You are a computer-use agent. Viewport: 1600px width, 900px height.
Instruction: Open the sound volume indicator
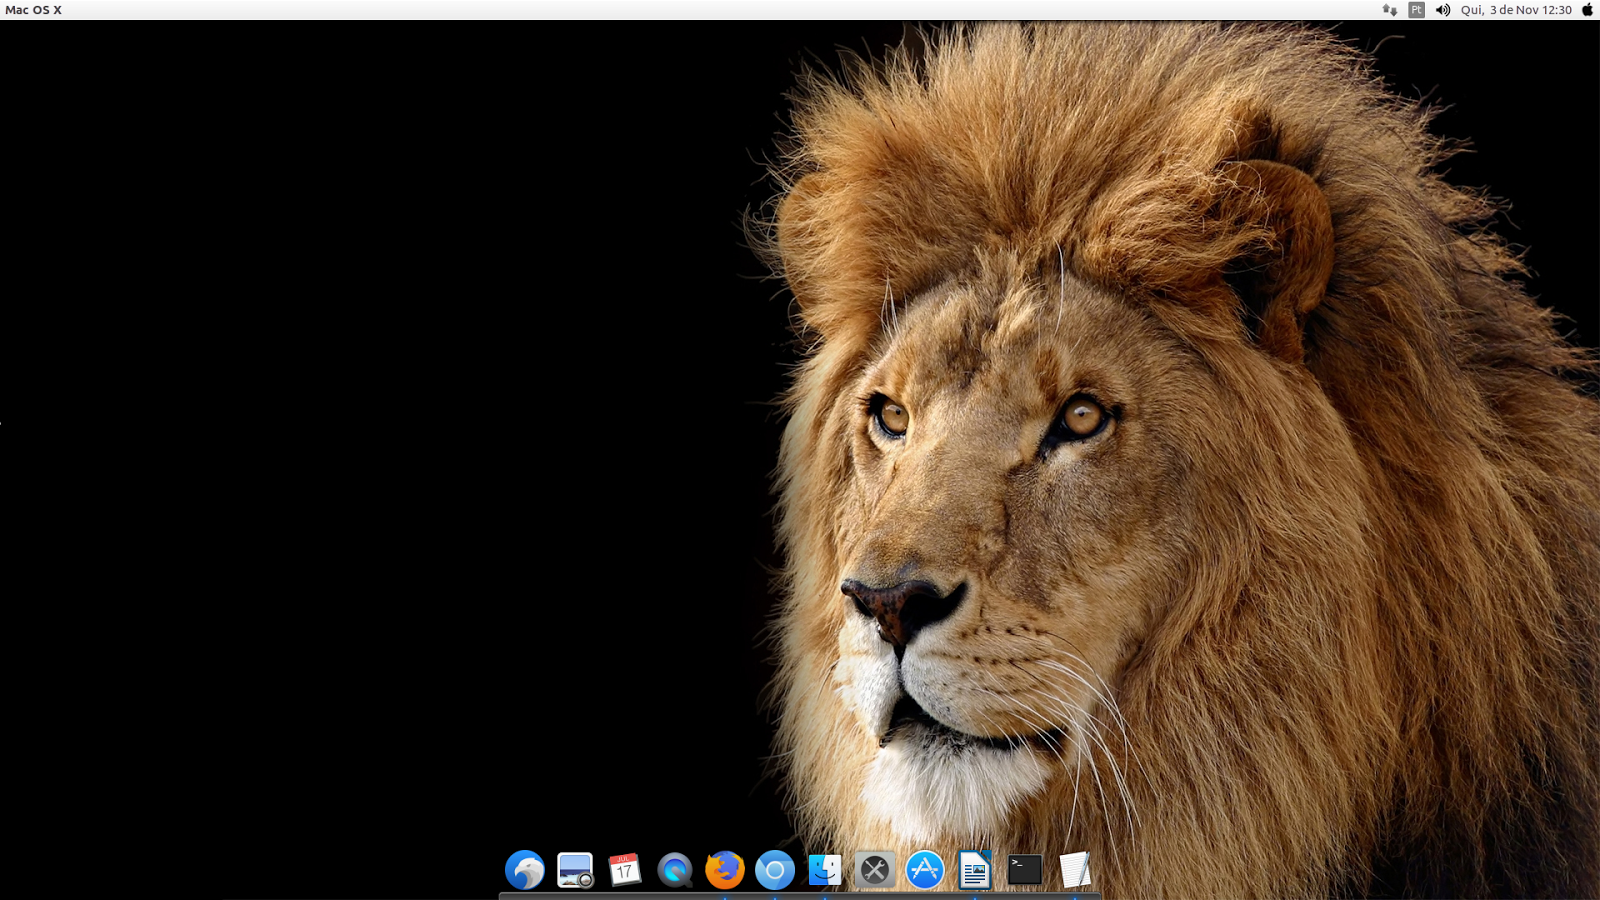click(x=1443, y=10)
